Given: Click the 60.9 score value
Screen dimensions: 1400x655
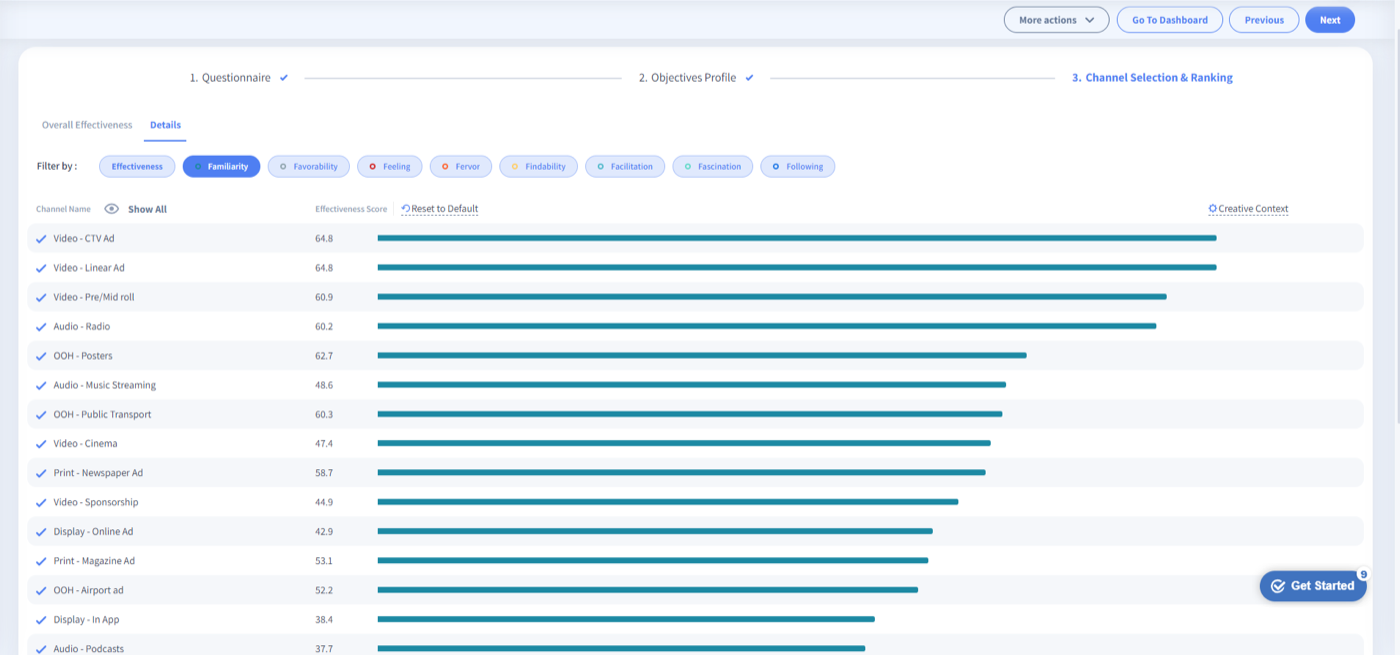Looking at the screenshot, I should [x=324, y=297].
